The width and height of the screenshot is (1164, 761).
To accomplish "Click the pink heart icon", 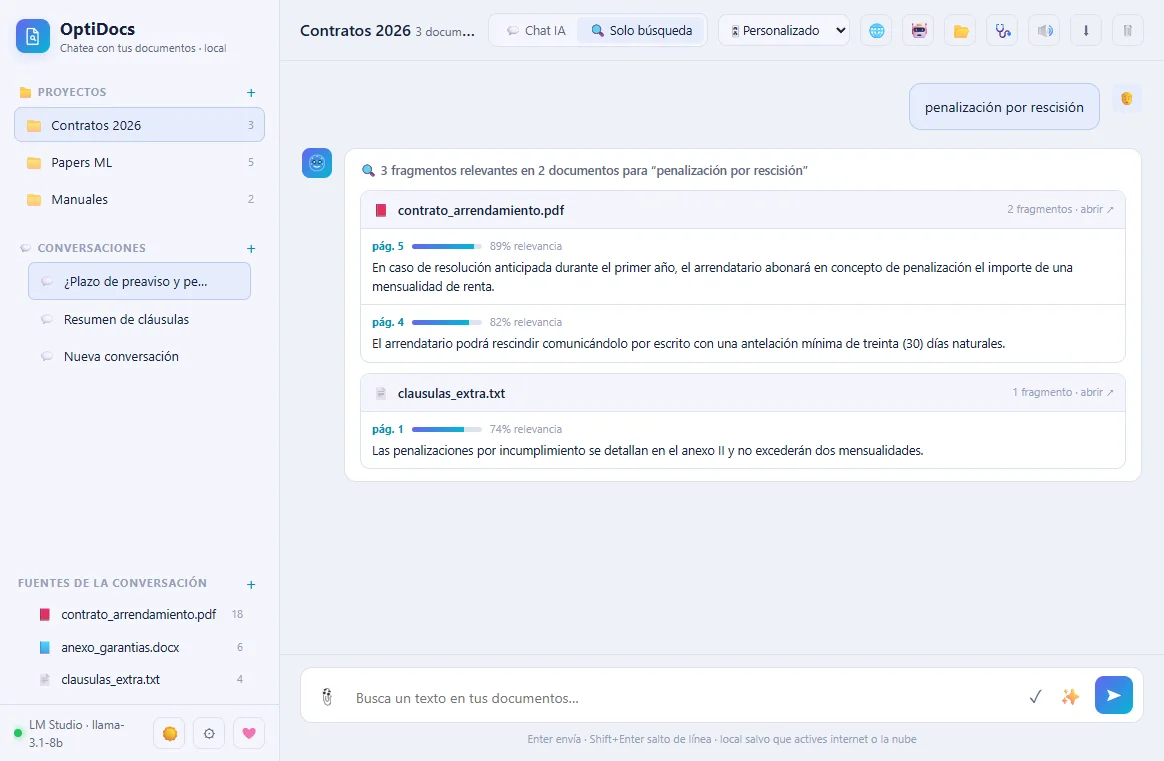I will (x=249, y=734).
